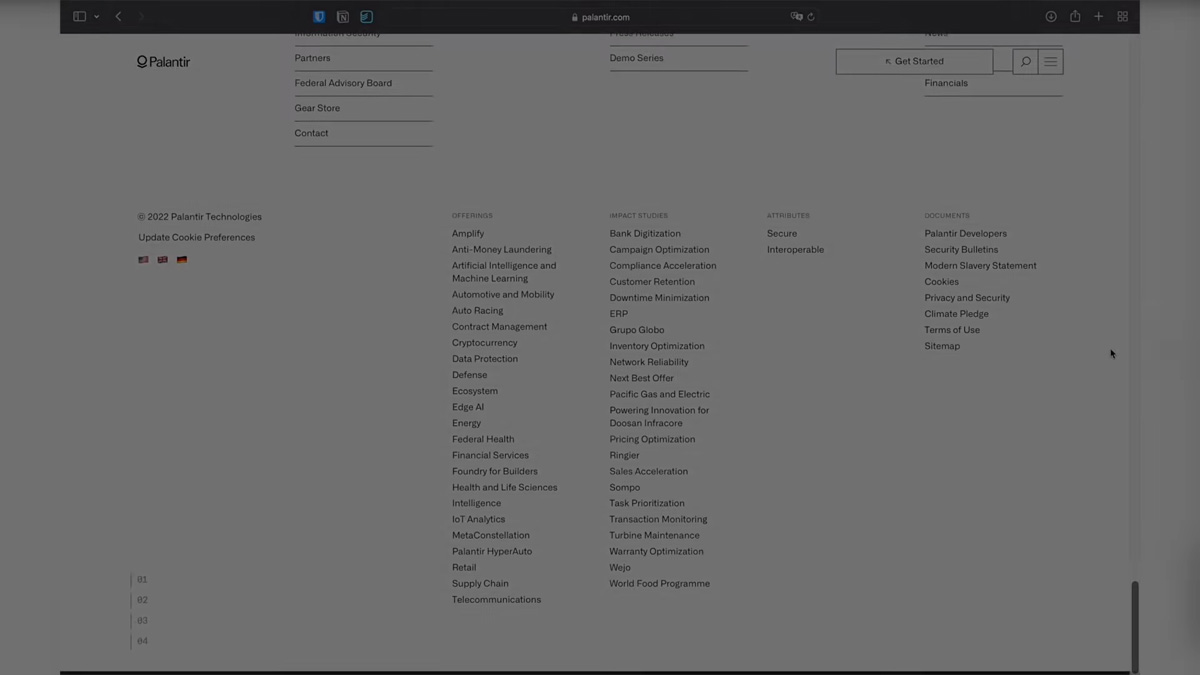Select the US flag language option
The image size is (1200, 675).
(x=143, y=260)
